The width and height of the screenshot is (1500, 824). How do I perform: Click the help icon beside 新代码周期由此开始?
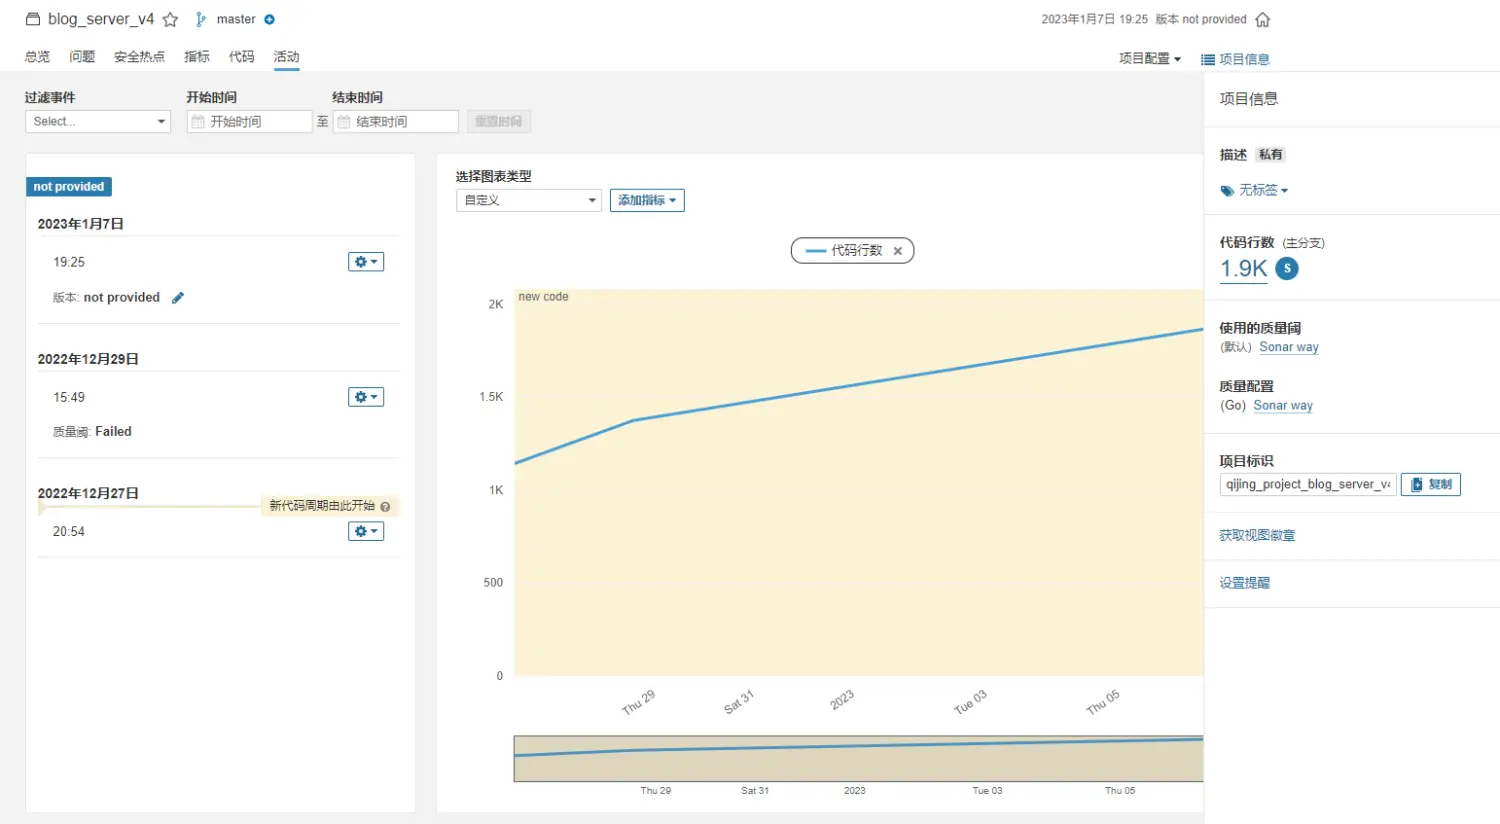(385, 507)
